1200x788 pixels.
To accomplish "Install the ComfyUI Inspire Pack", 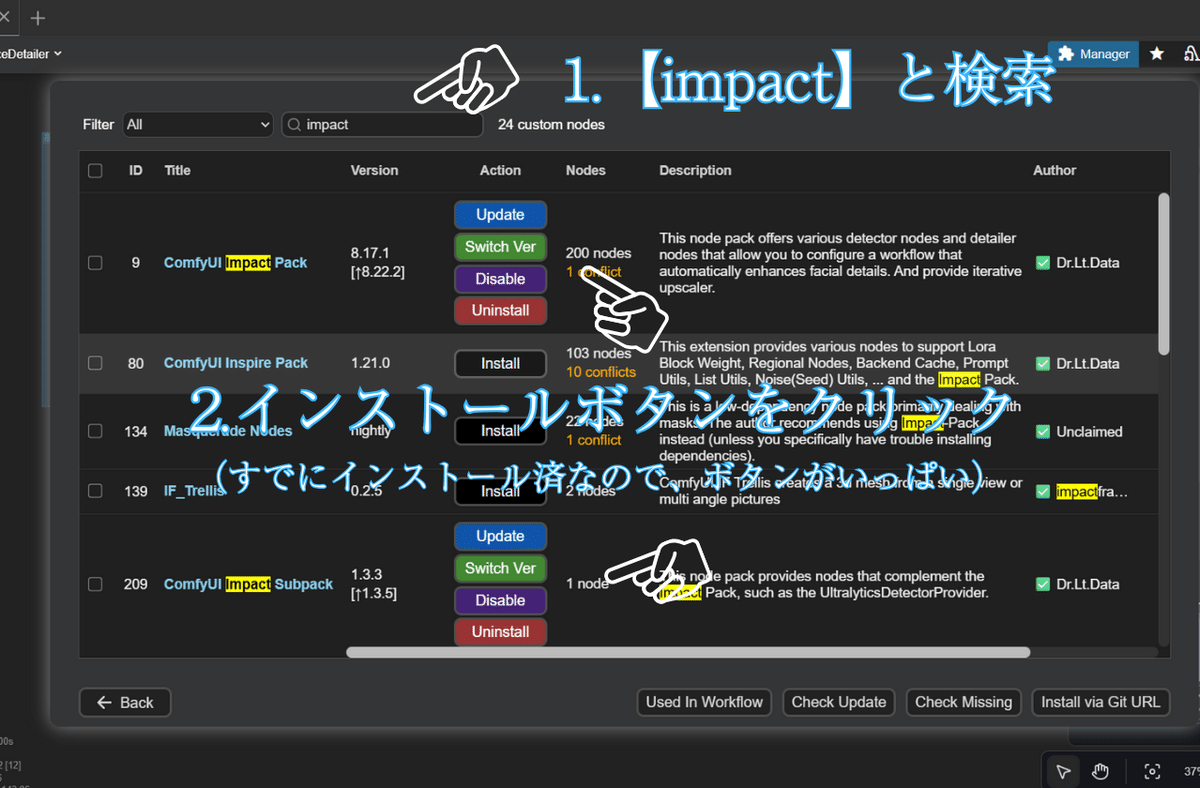I will click(500, 363).
